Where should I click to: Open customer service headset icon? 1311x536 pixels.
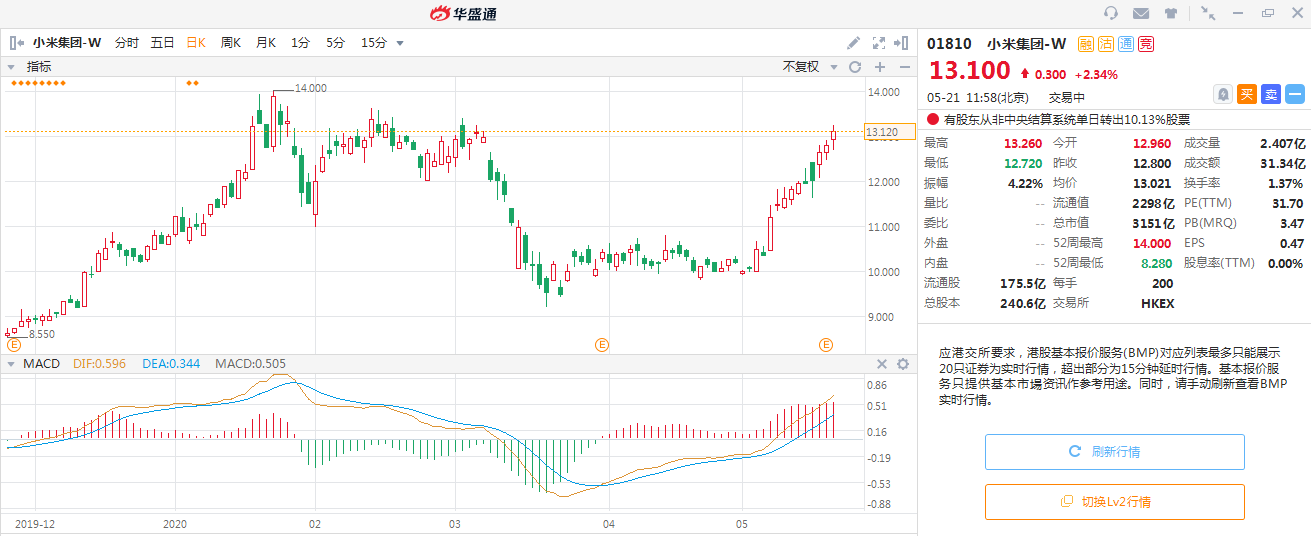tap(1111, 13)
